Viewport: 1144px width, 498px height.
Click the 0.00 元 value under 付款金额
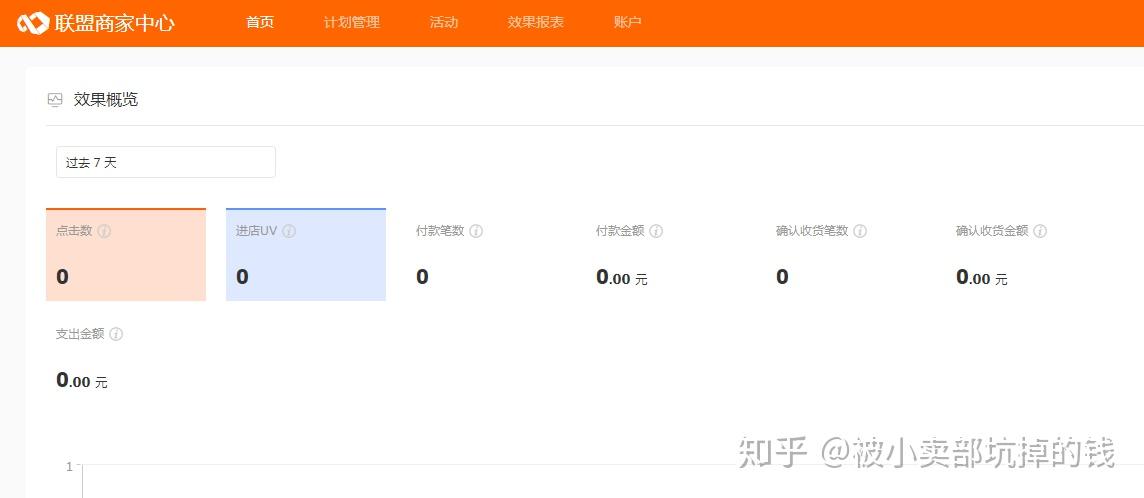pos(622,278)
